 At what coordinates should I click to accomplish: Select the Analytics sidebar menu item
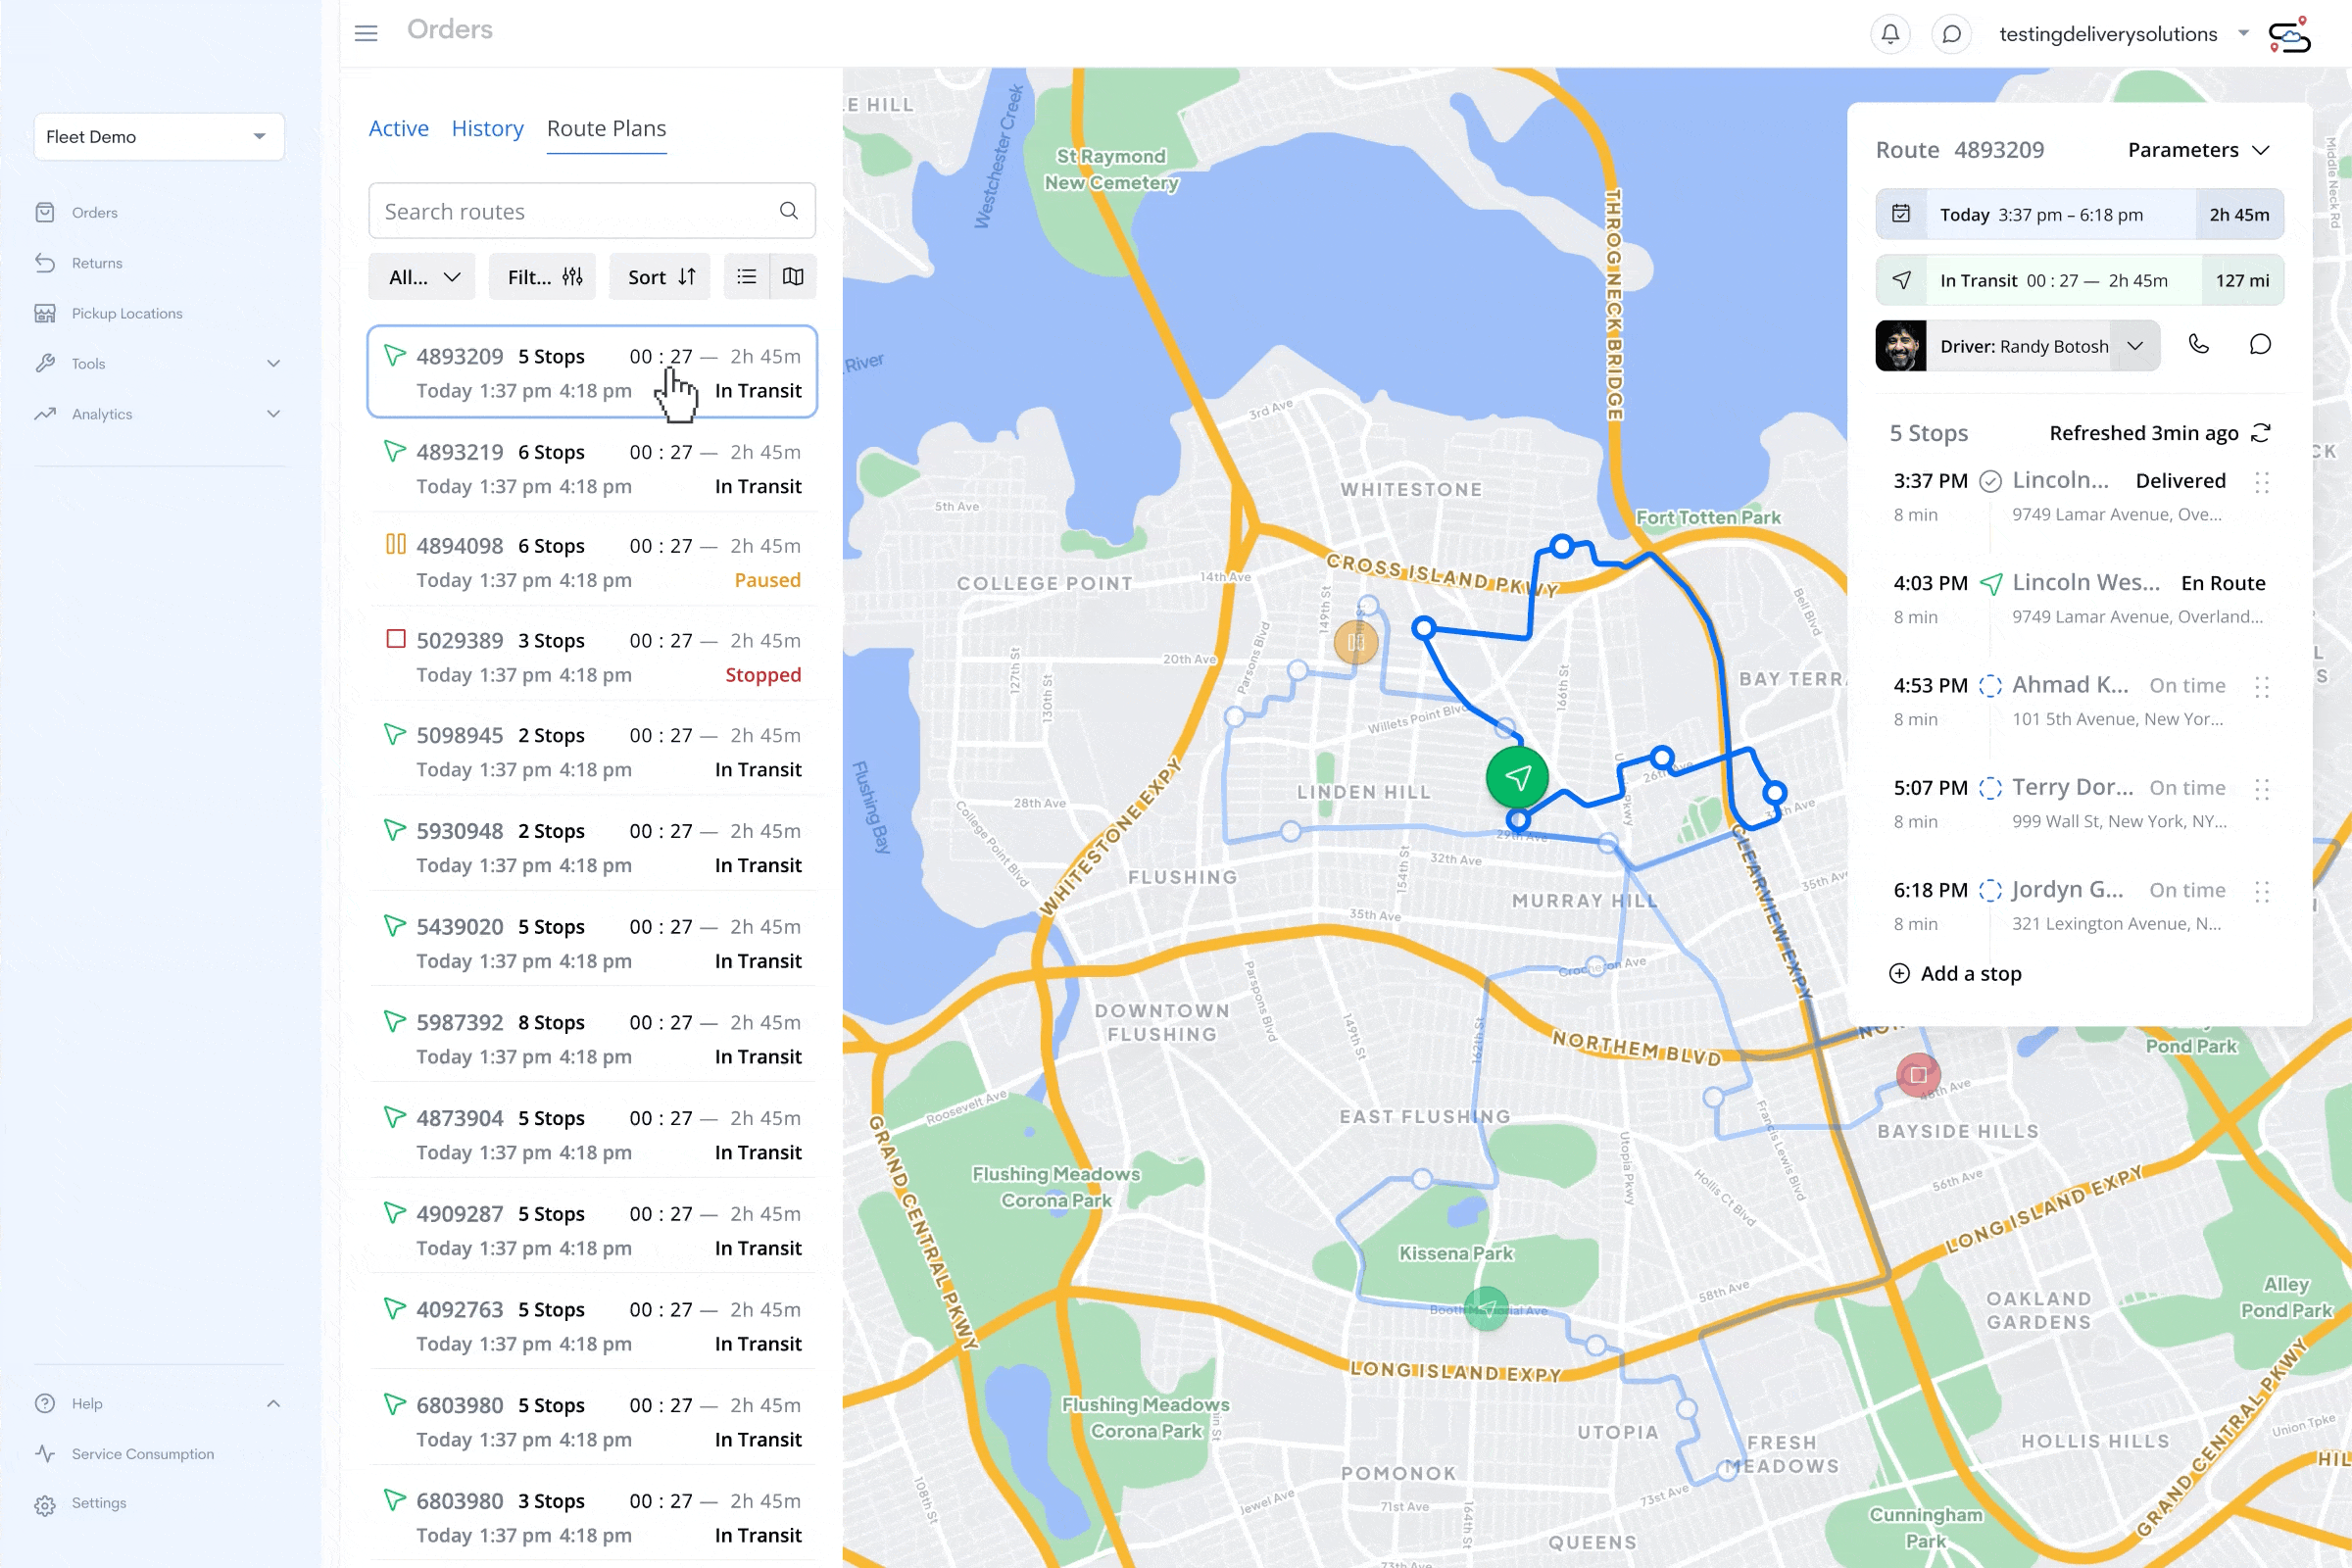102,413
